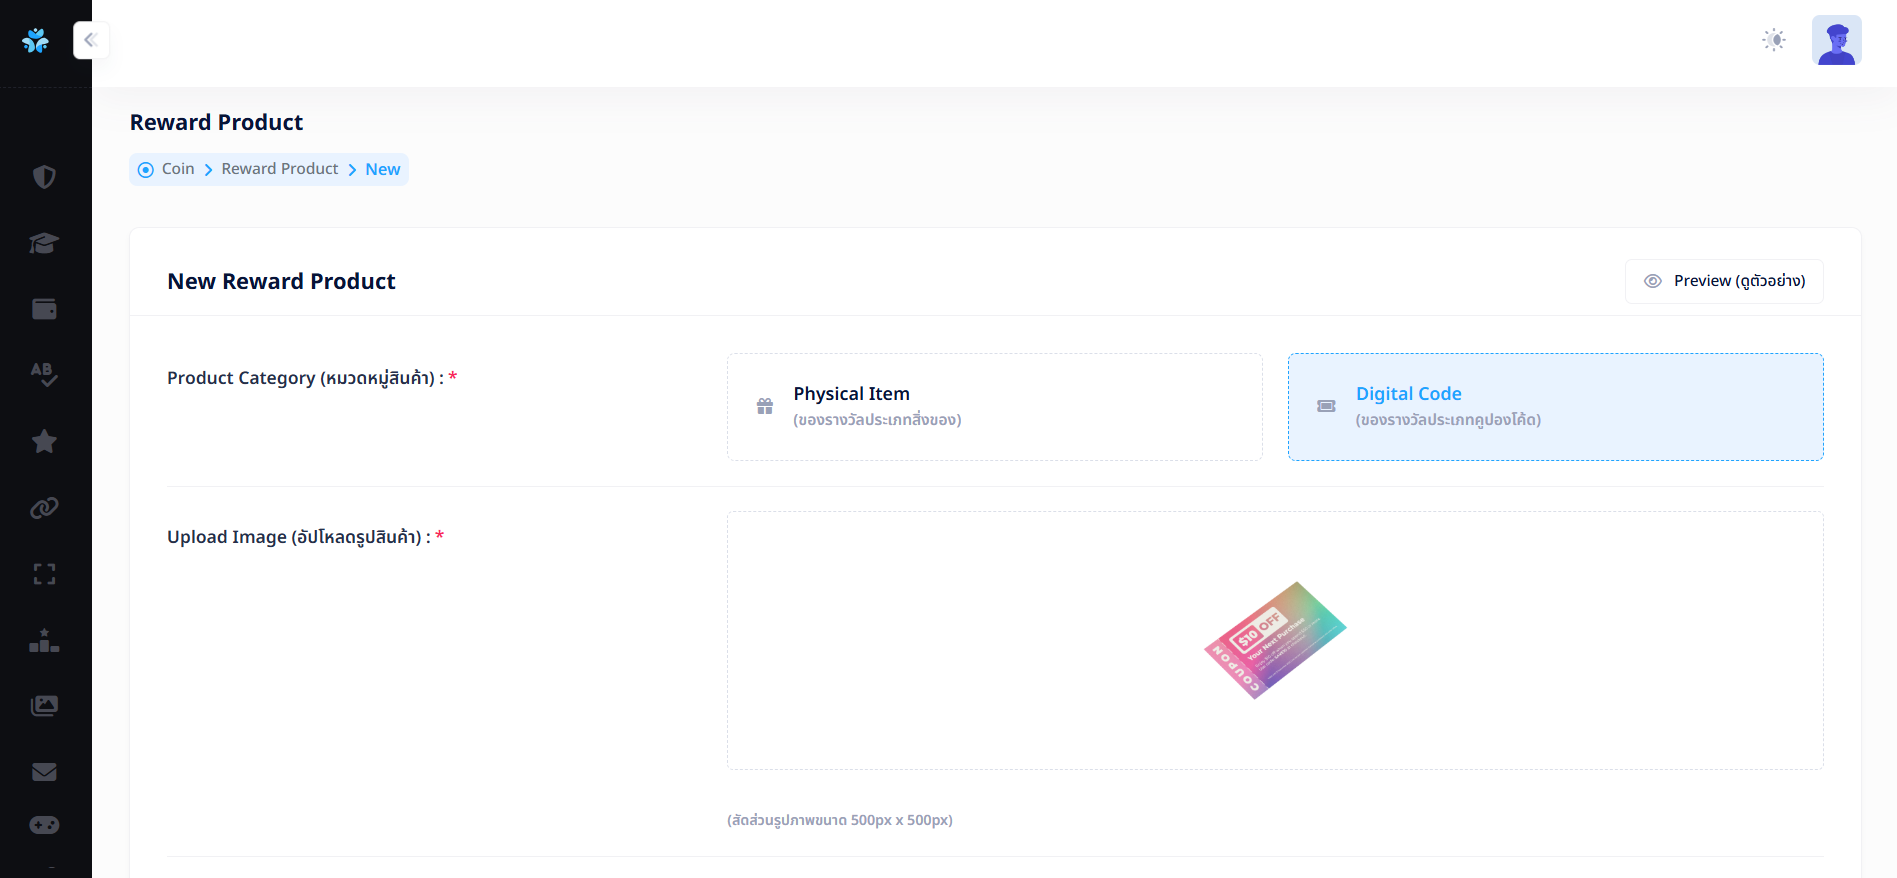Image resolution: width=1897 pixels, height=878 pixels.
Task: Click the fullscreen frame sidebar icon
Action: tap(44, 574)
